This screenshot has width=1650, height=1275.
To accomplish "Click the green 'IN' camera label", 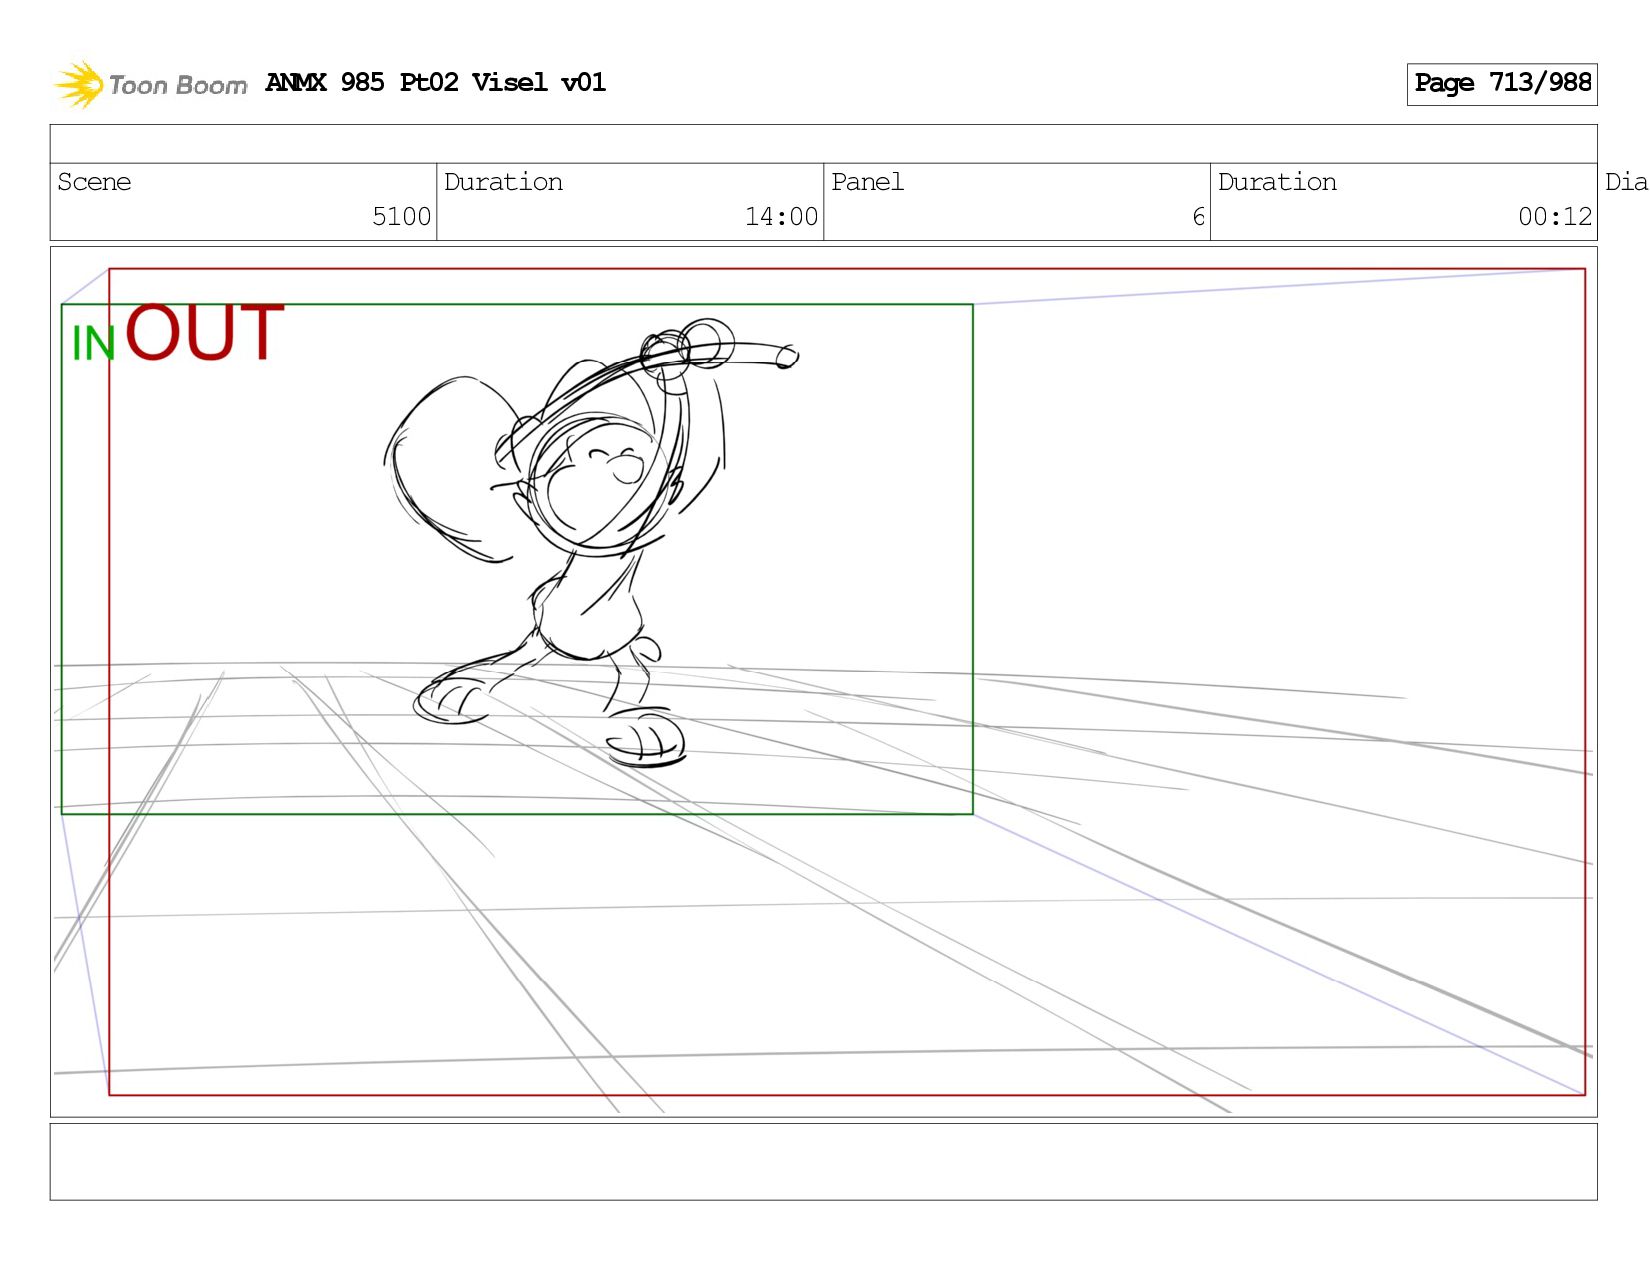I will [x=94, y=344].
